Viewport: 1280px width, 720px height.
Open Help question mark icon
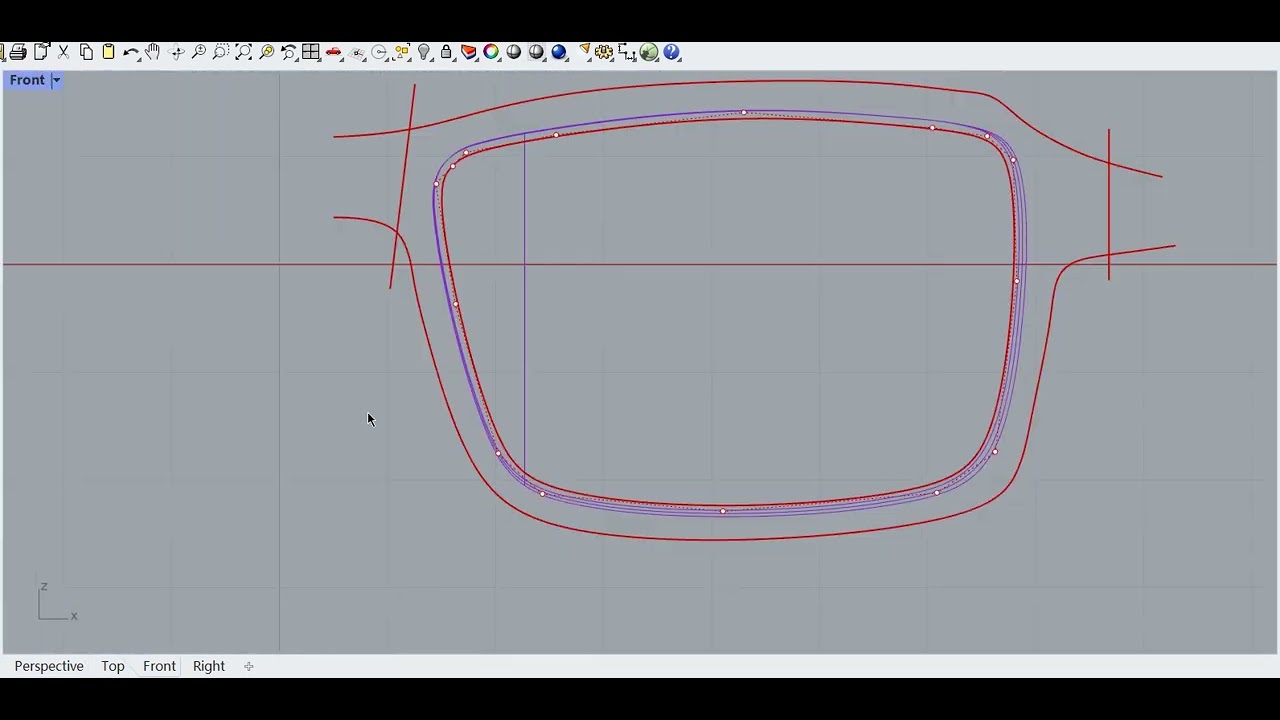(x=672, y=52)
